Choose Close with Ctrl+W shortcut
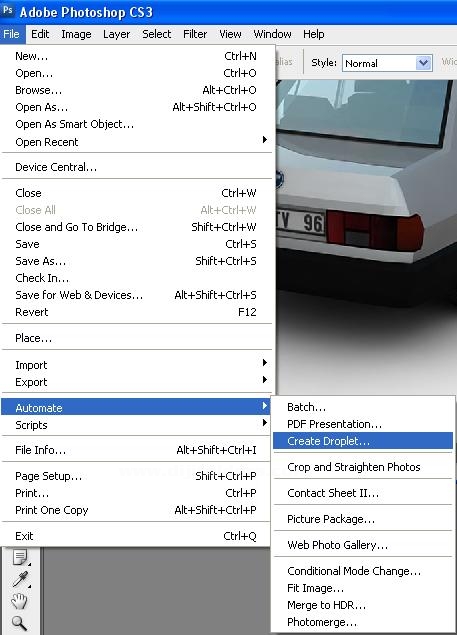The height and width of the screenshot is (635, 457). 136,193
